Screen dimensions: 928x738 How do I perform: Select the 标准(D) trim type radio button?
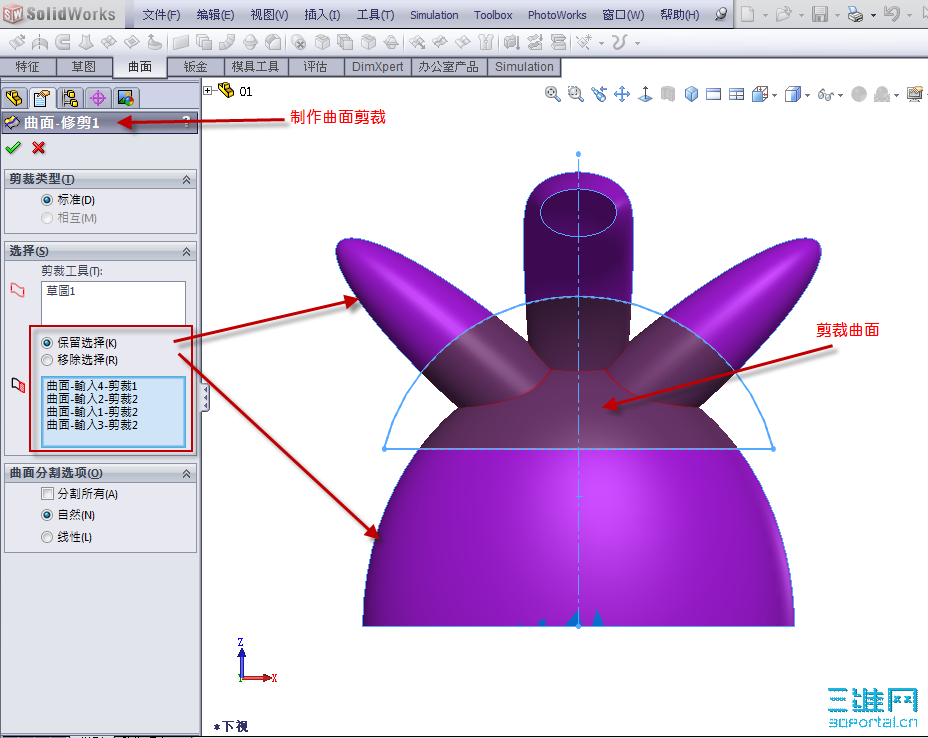[47, 200]
